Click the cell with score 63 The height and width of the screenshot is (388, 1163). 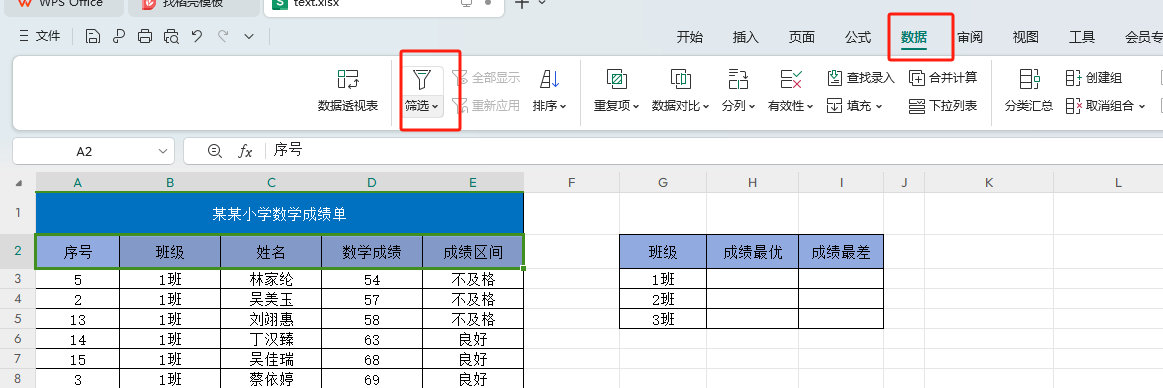372,340
